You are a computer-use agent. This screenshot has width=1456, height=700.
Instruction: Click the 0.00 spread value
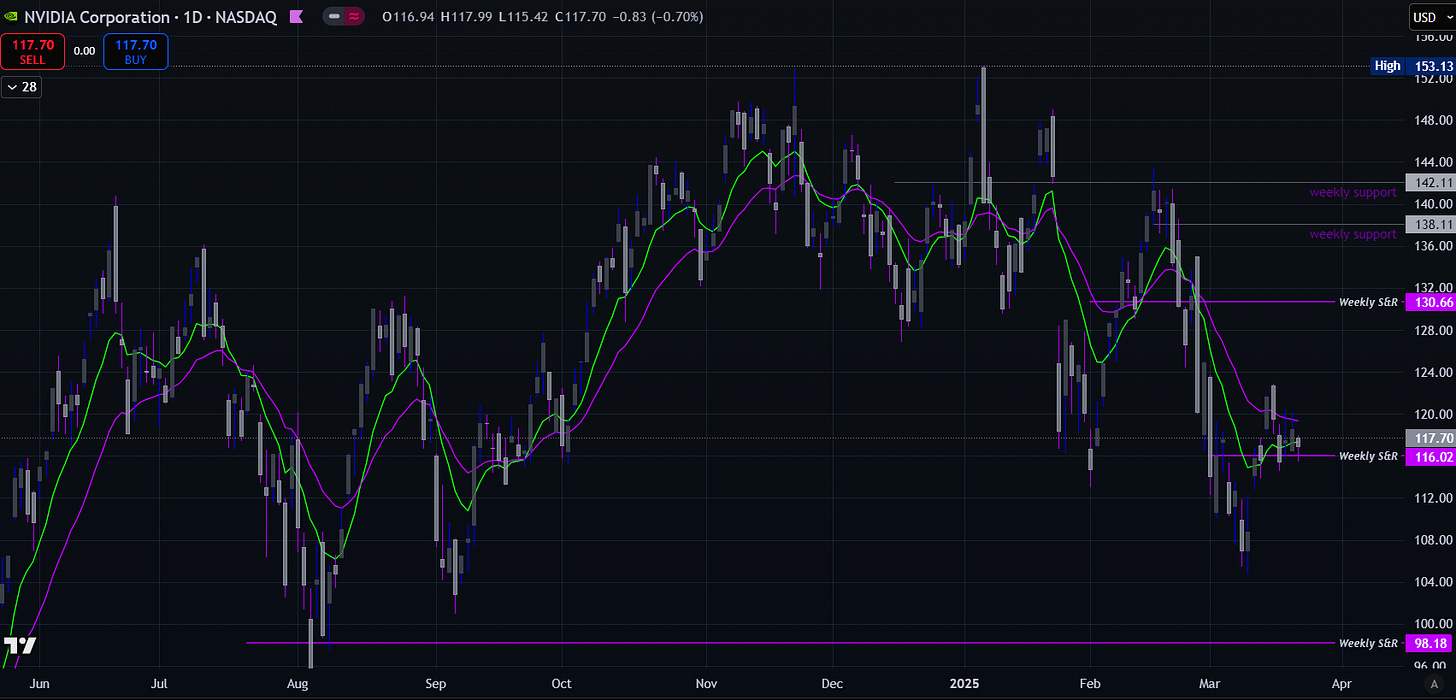pos(84,51)
